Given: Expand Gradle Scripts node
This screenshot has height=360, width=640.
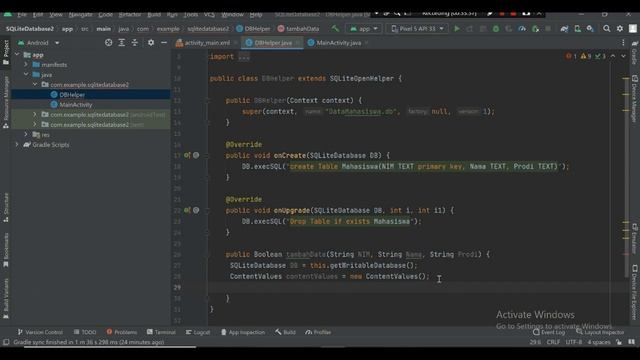Looking at the screenshot, I should [x=17, y=144].
